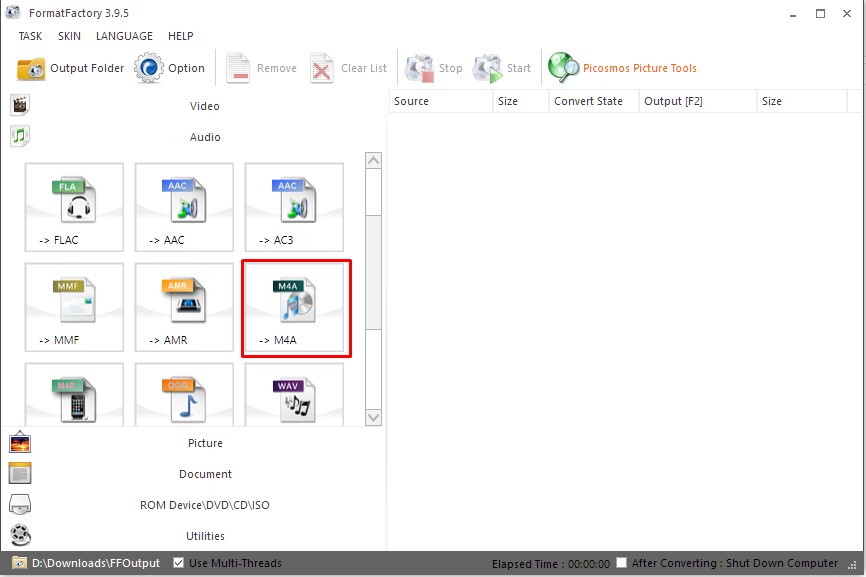Click the audio list scroll up arrow
The width and height of the screenshot is (866, 577).
click(373, 161)
